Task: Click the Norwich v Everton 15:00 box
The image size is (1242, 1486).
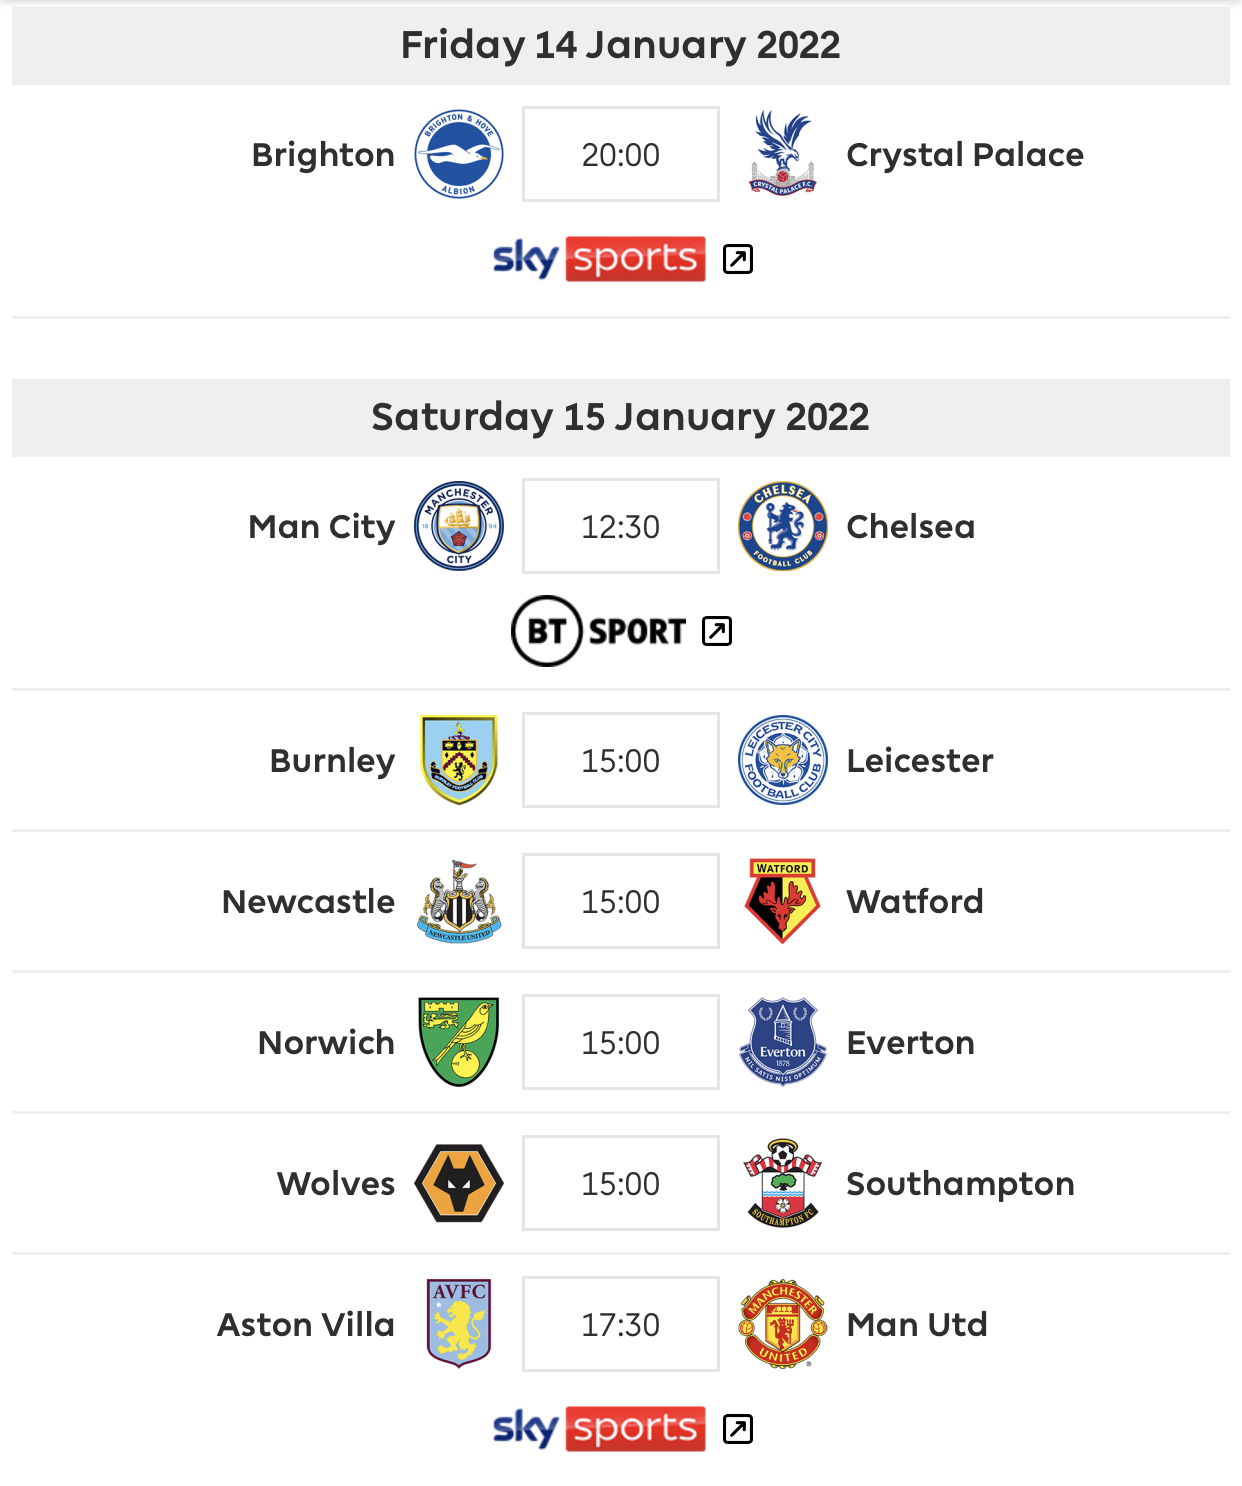Action: 621,1042
